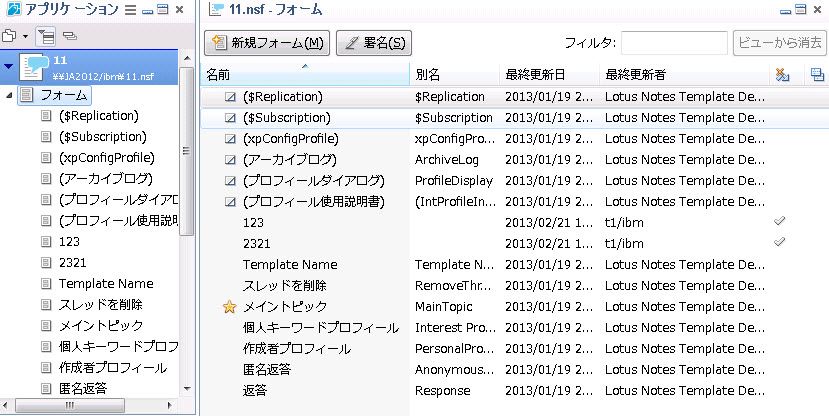Click the 署名(S) button
Image resolution: width=829 pixels, height=416 pixels.
pyautogui.click(x=374, y=43)
